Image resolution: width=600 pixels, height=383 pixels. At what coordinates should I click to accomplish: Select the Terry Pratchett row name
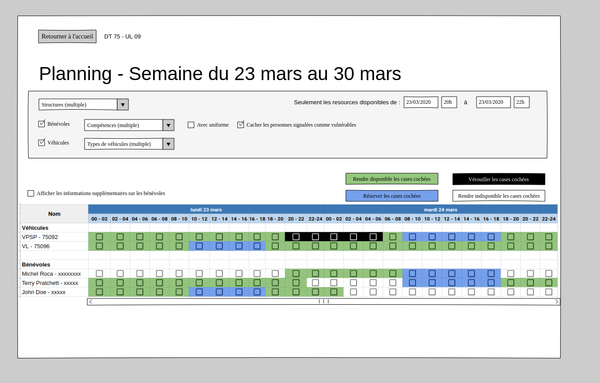tap(50, 283)
